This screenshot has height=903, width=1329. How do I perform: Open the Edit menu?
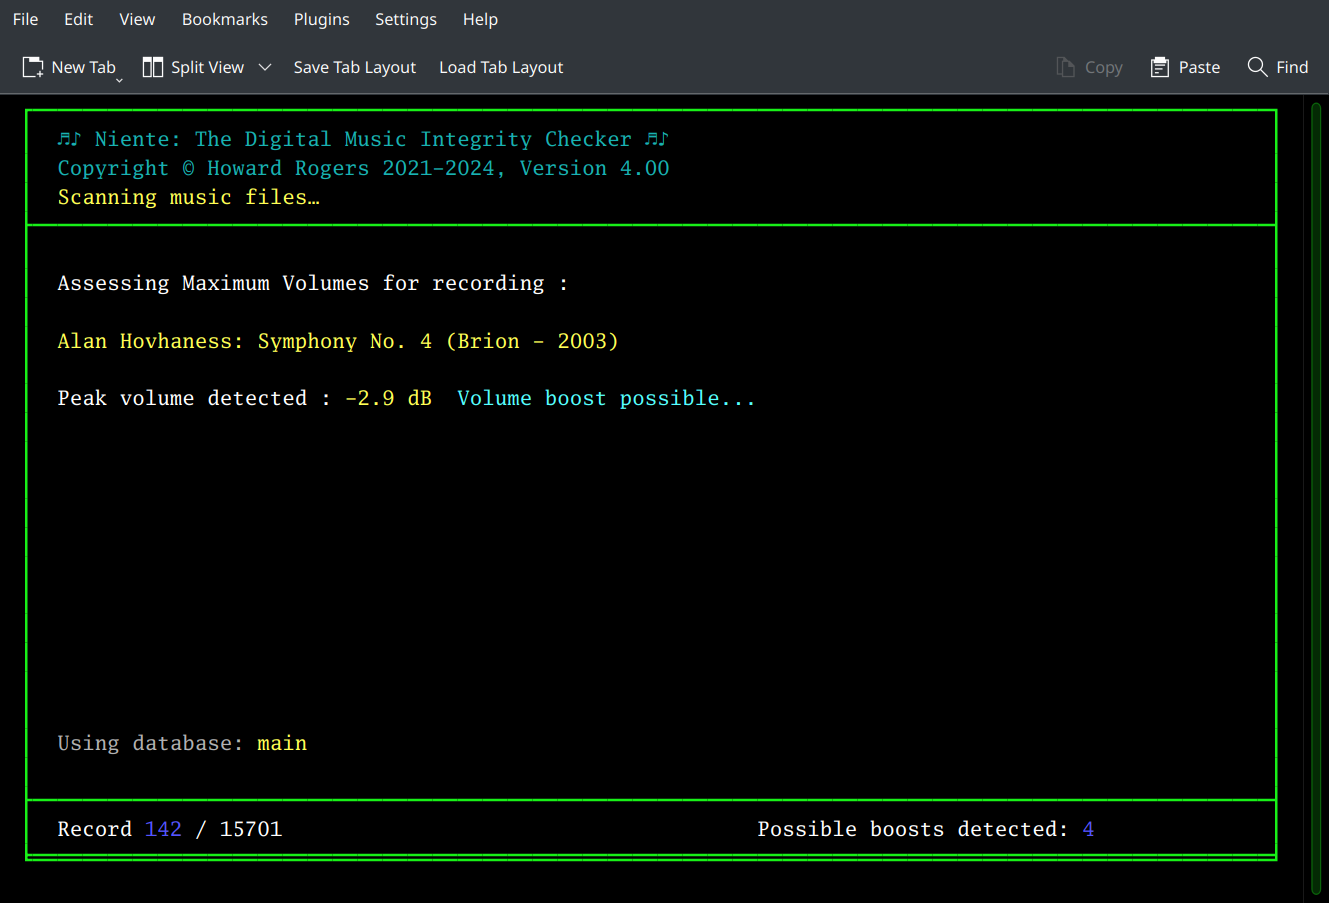(x=78, y=19)
